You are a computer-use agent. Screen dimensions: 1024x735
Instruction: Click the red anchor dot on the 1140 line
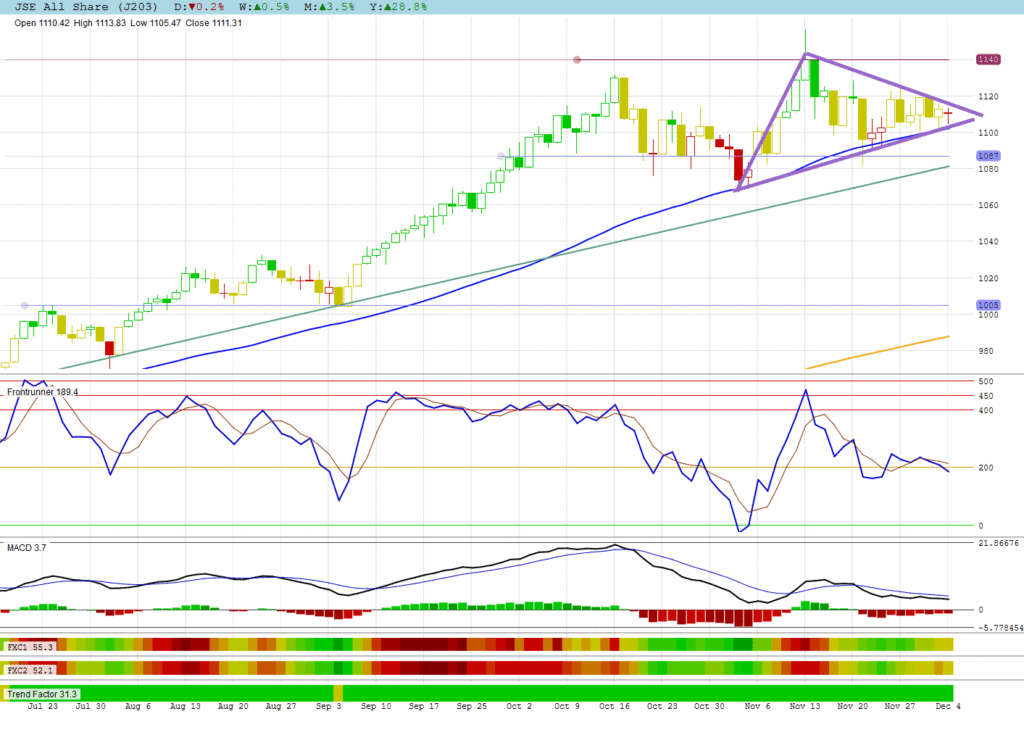(577, 60)
